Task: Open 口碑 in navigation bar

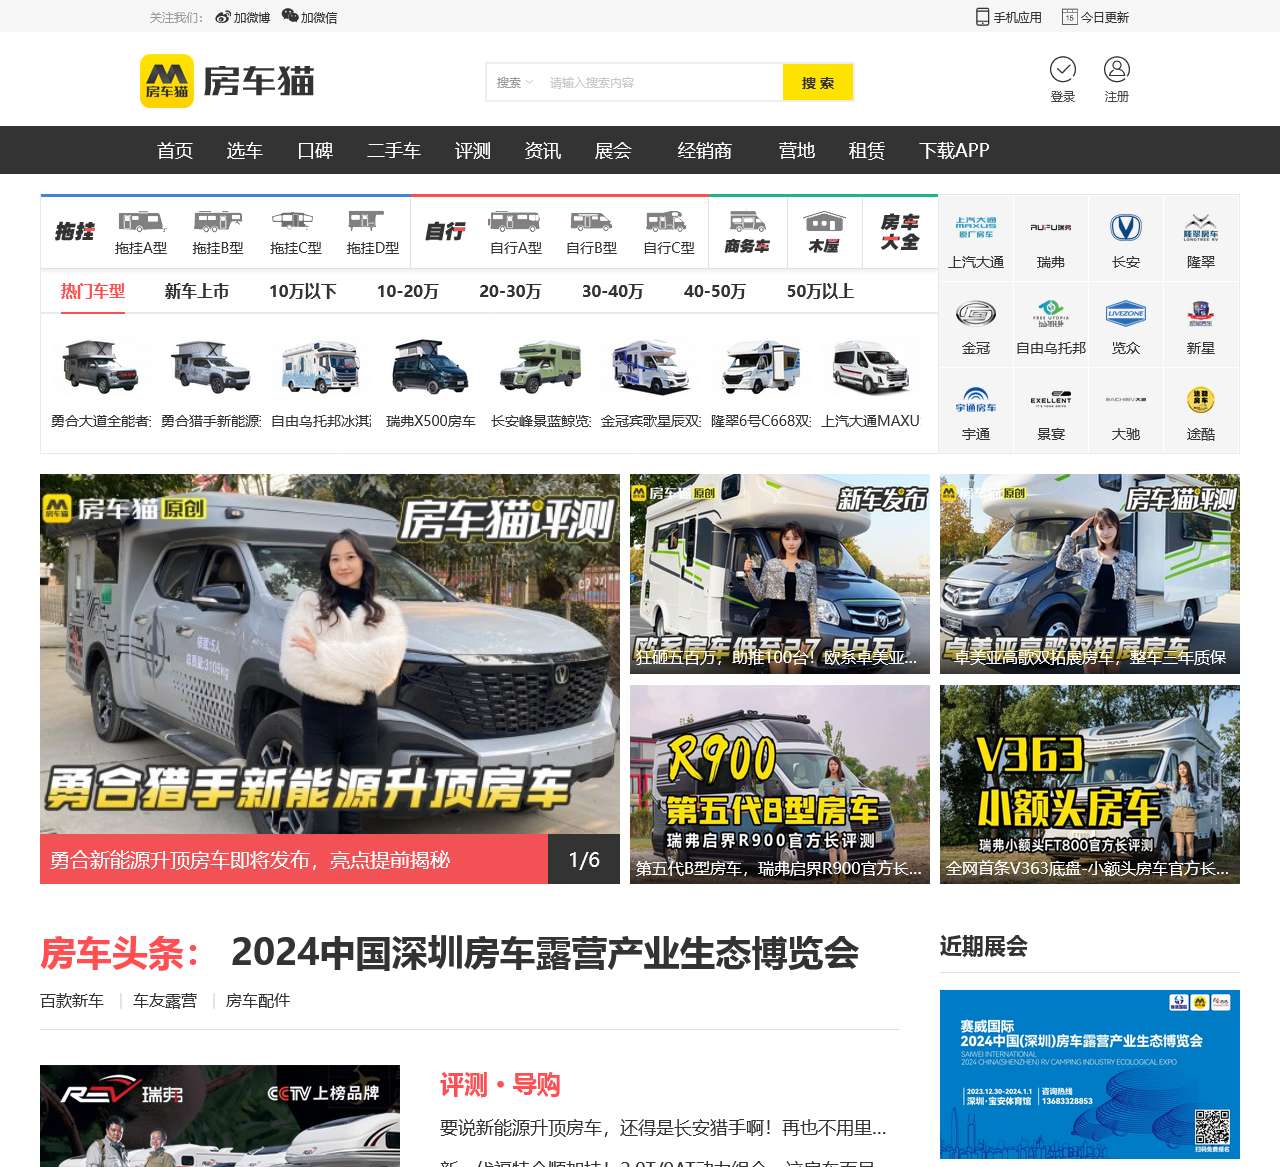Action: (315, 150)
